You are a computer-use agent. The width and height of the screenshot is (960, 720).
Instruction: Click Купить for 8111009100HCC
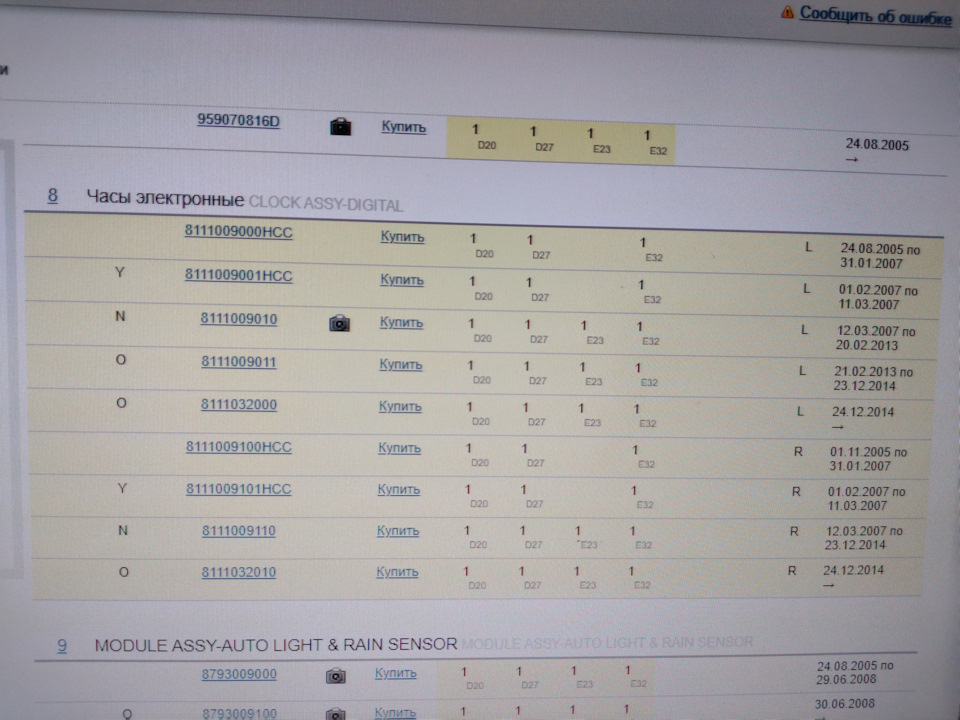tap(399, 448)
